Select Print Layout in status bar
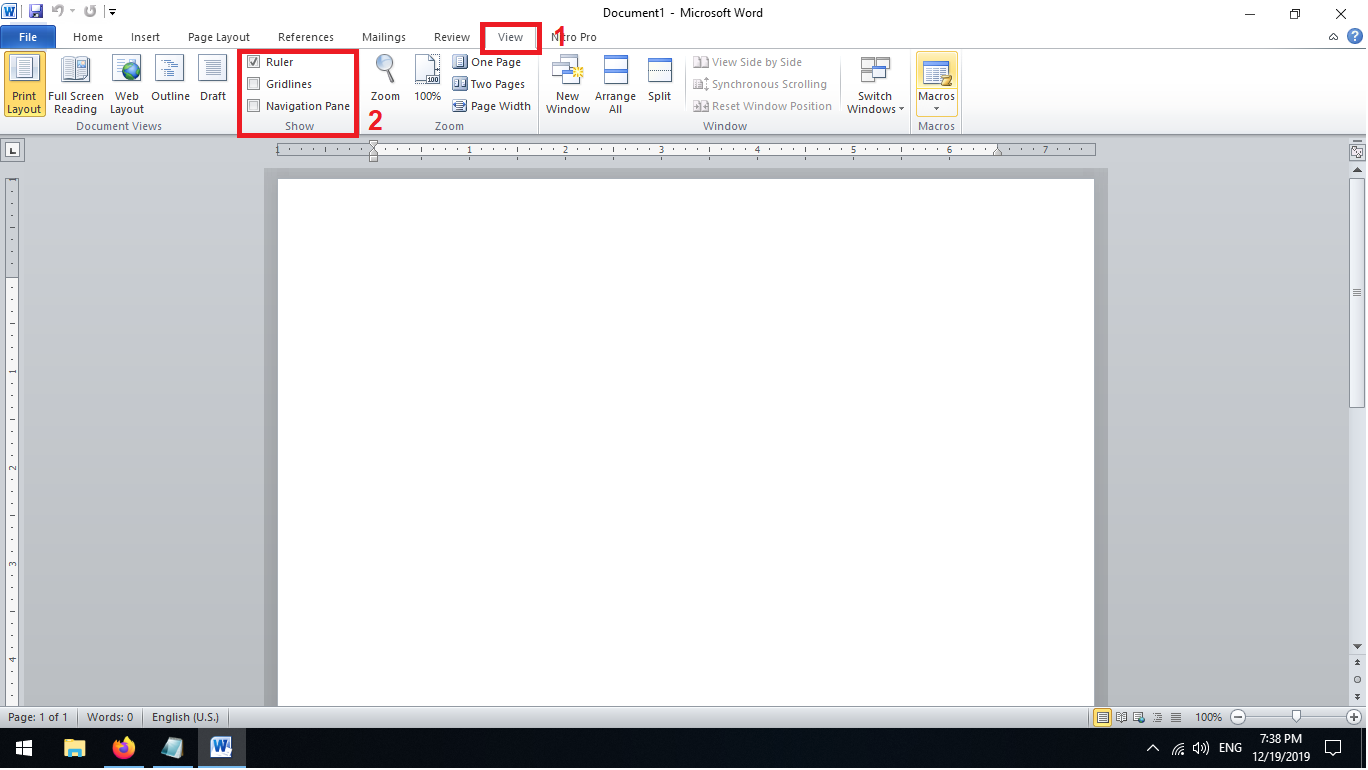 pyautogui.click(x=1103, y=717)
